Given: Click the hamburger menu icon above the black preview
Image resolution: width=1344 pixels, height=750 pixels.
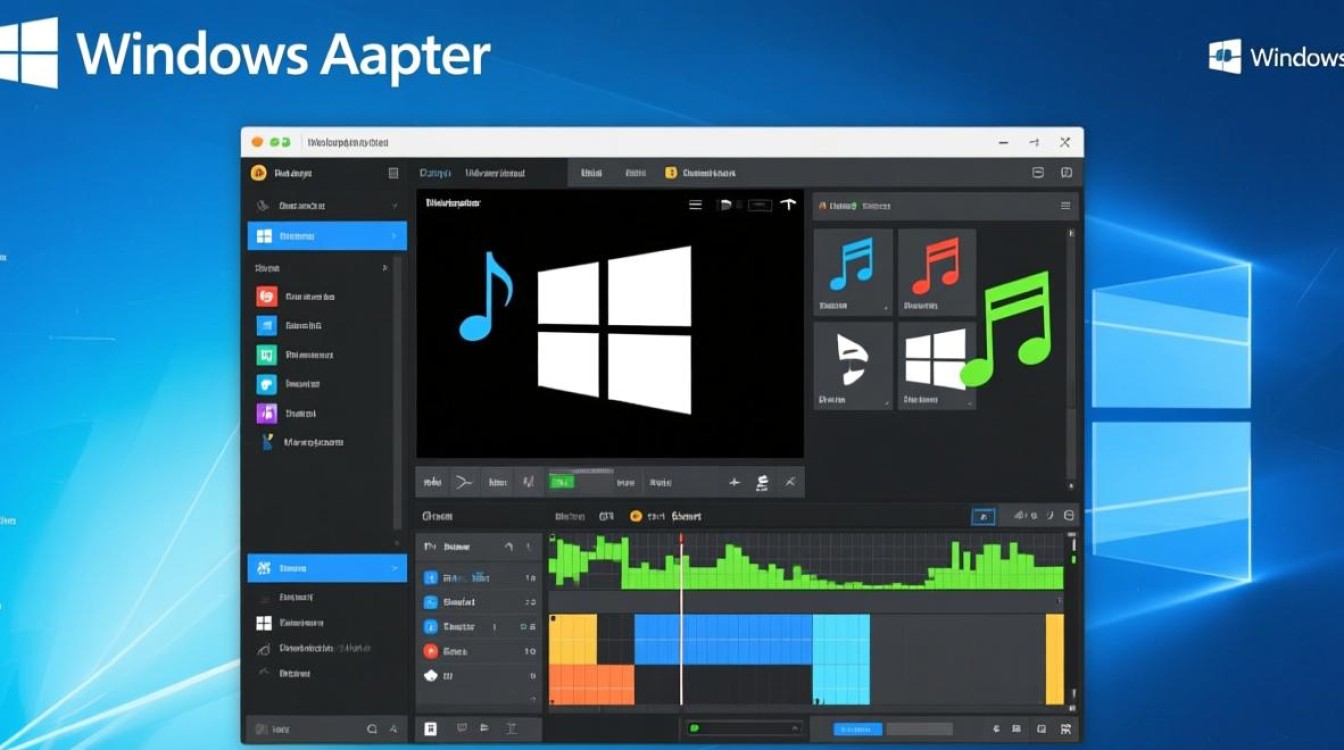Looking at the screenshot, I should (x=696, y=205).
